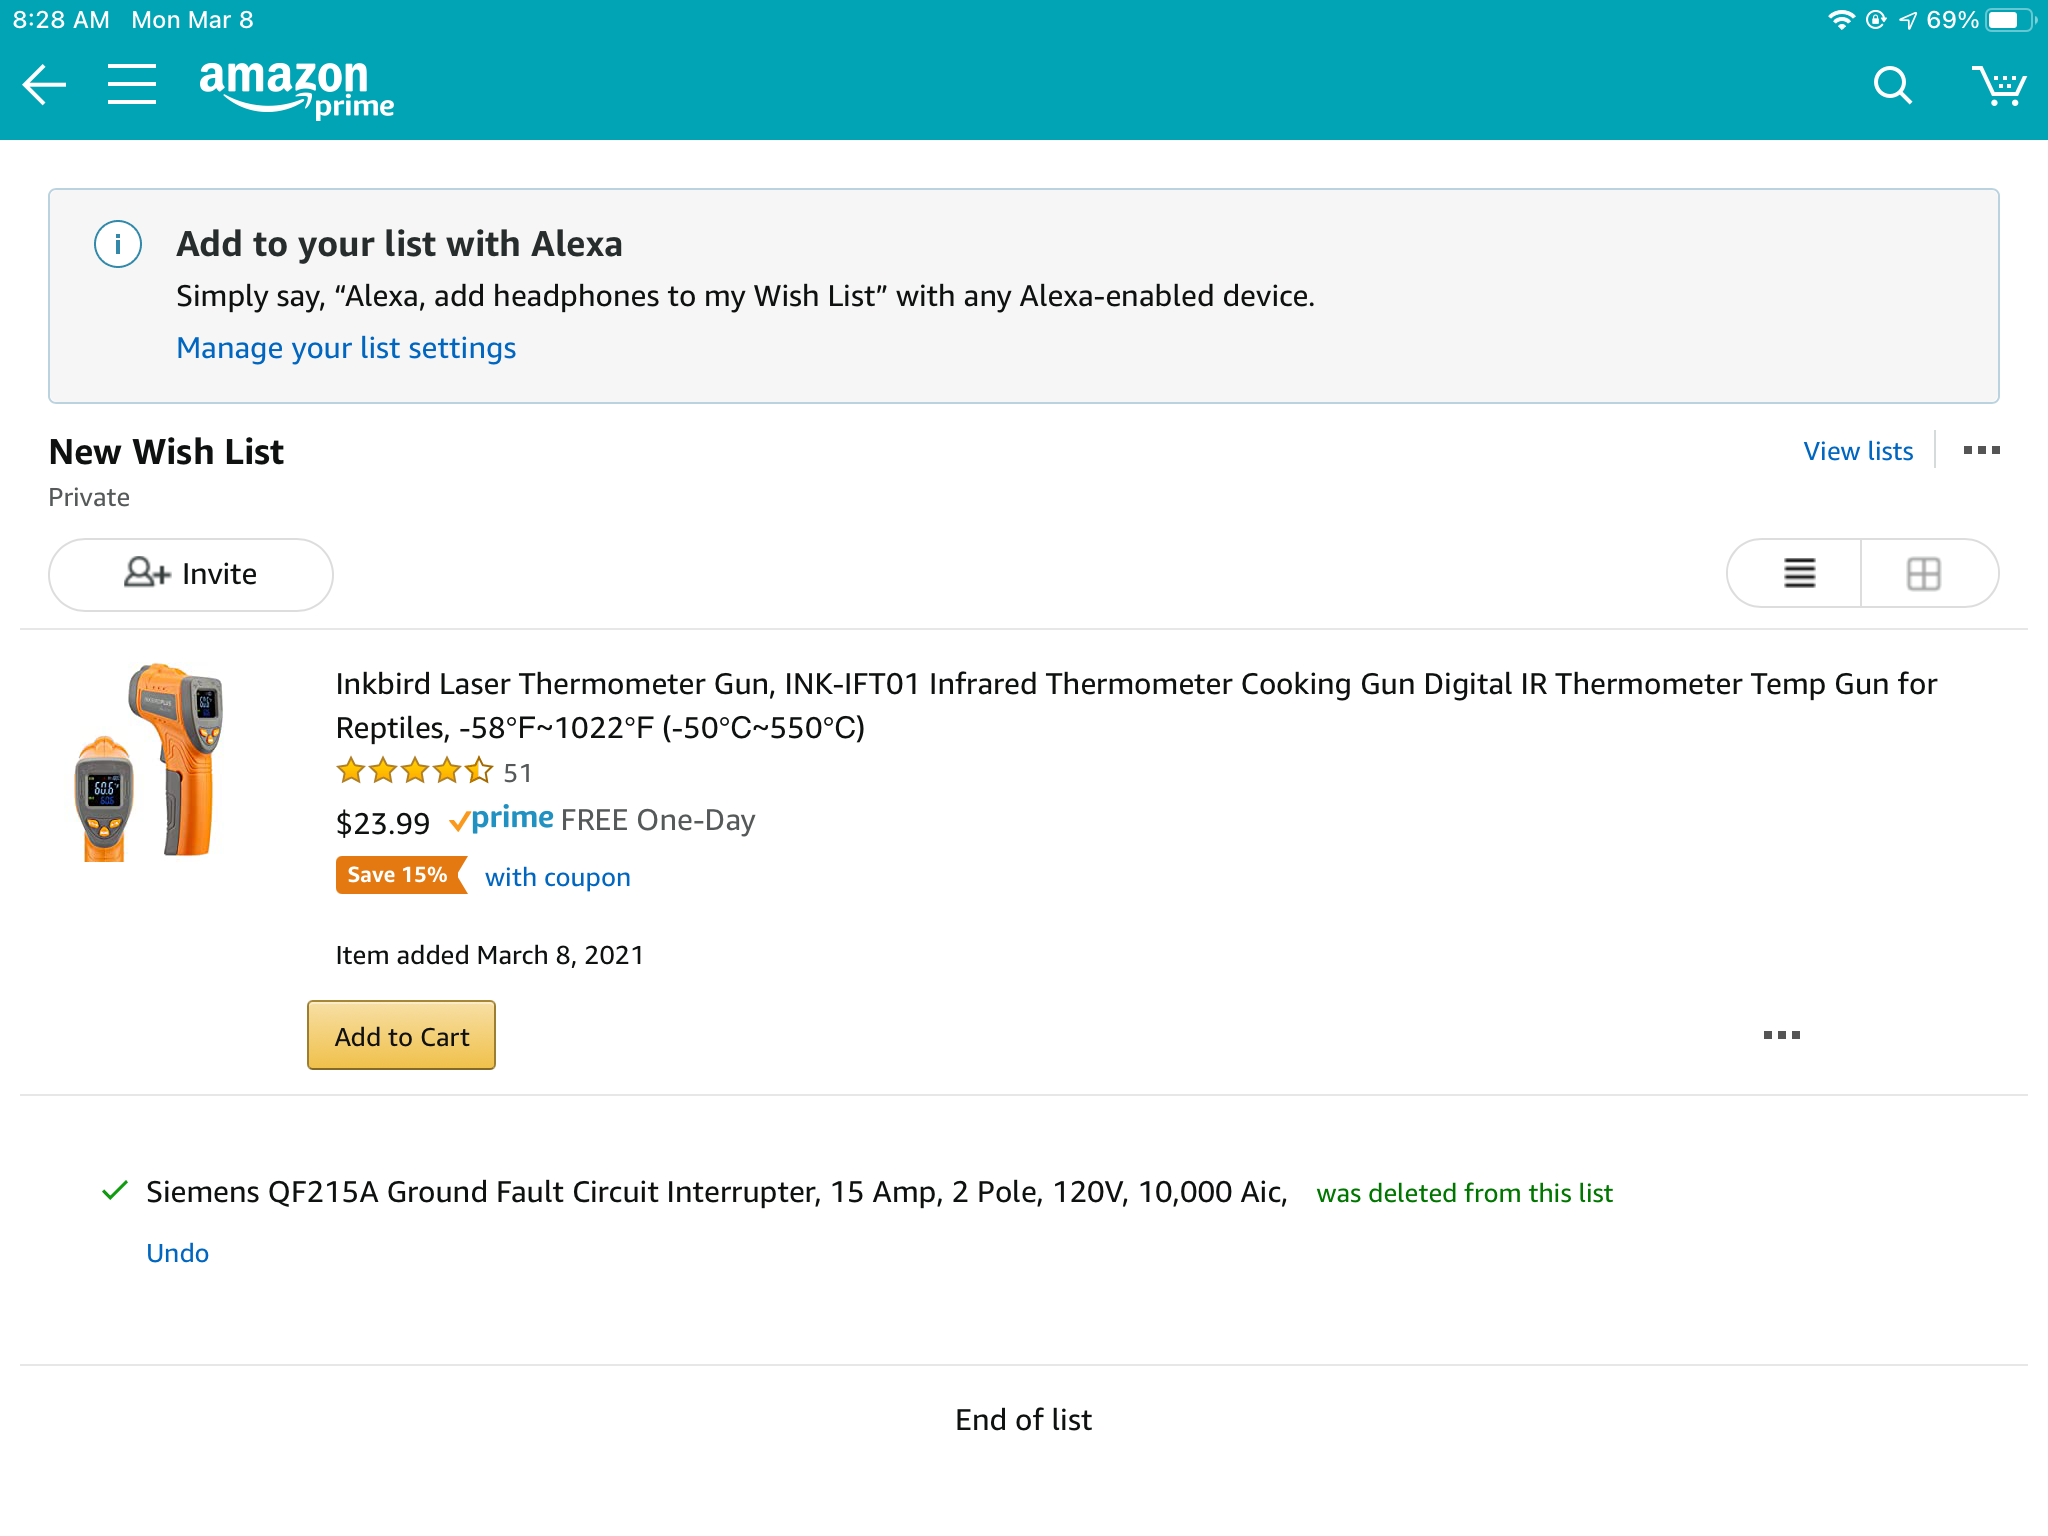Open list options beside View lists

1981,450
